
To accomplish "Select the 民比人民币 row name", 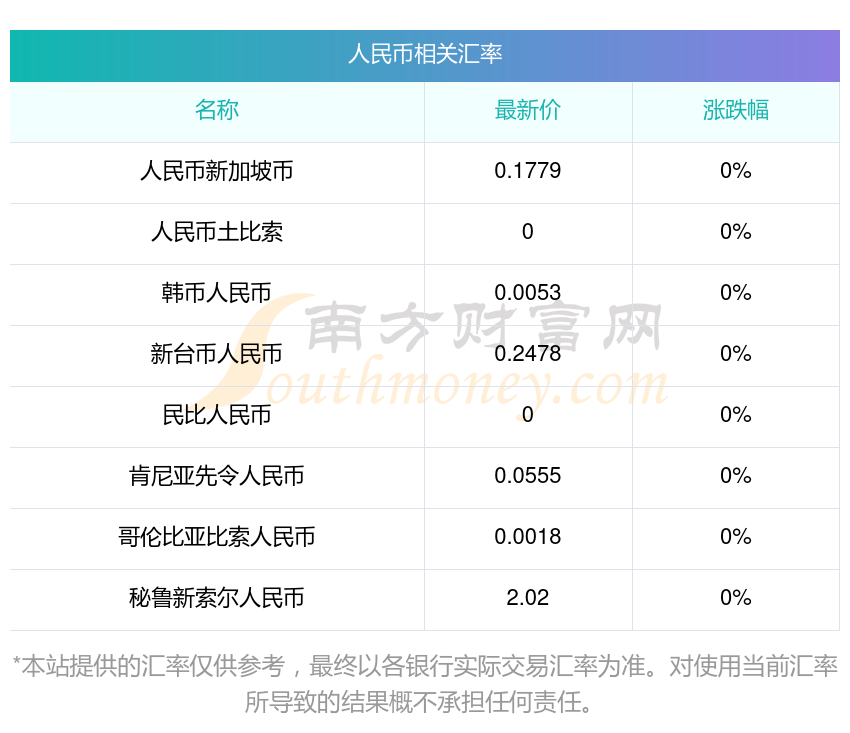I will point(217,415).
